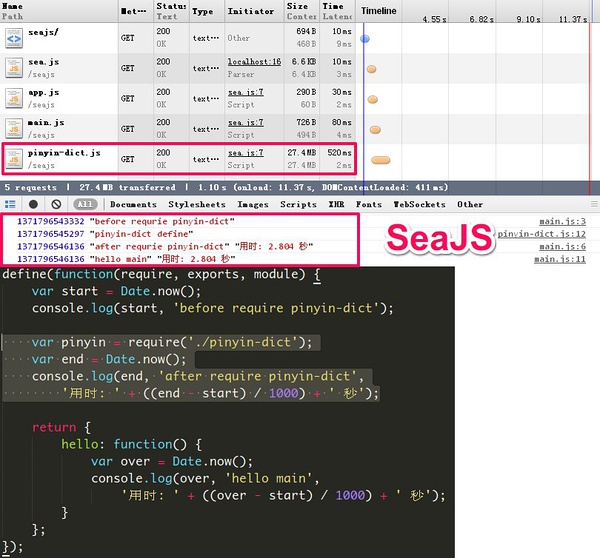The height and width of the screenshot is (558, 600).
Task: Click the main.js file icon
Action: click(14, 129)
